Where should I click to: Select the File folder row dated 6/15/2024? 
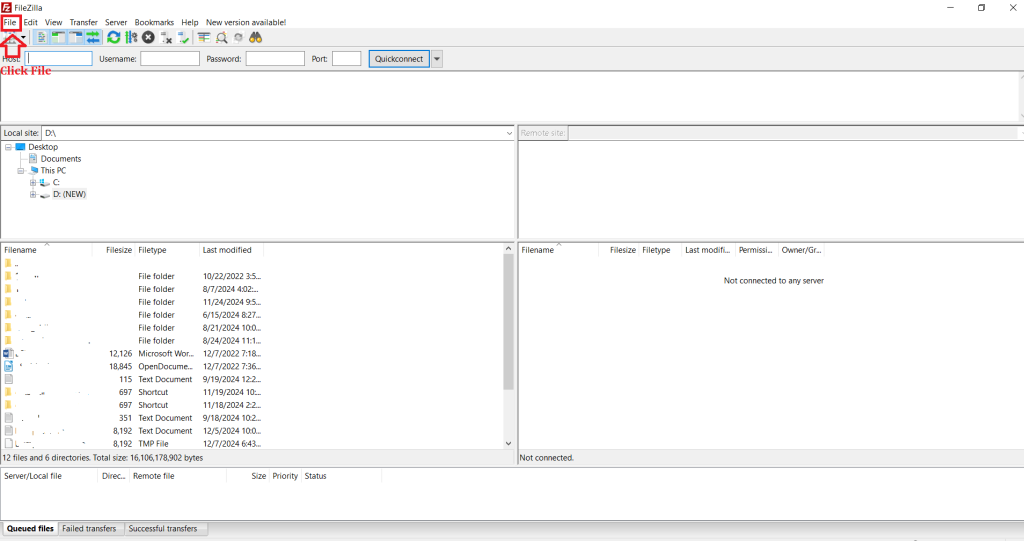(133, 315)
